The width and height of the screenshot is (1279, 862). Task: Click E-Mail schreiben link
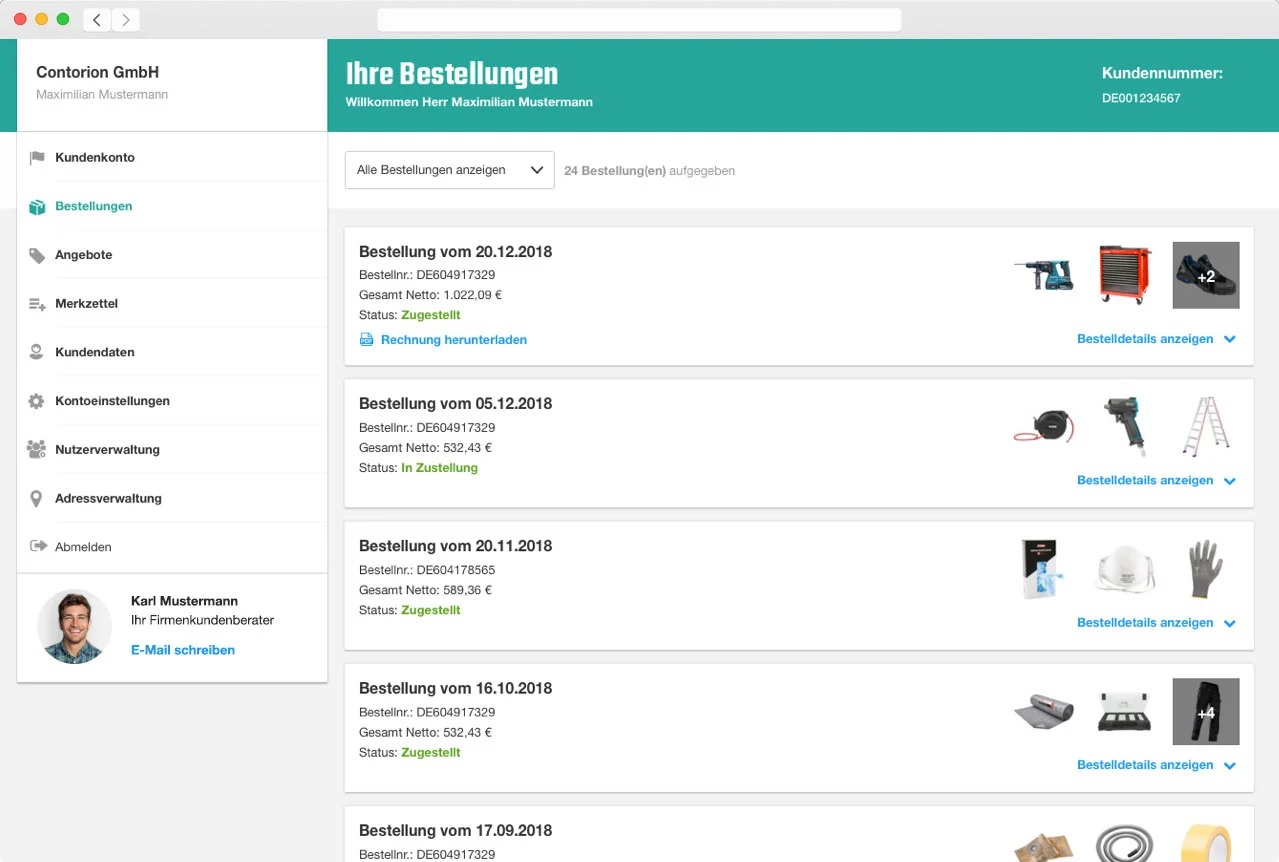183,650
